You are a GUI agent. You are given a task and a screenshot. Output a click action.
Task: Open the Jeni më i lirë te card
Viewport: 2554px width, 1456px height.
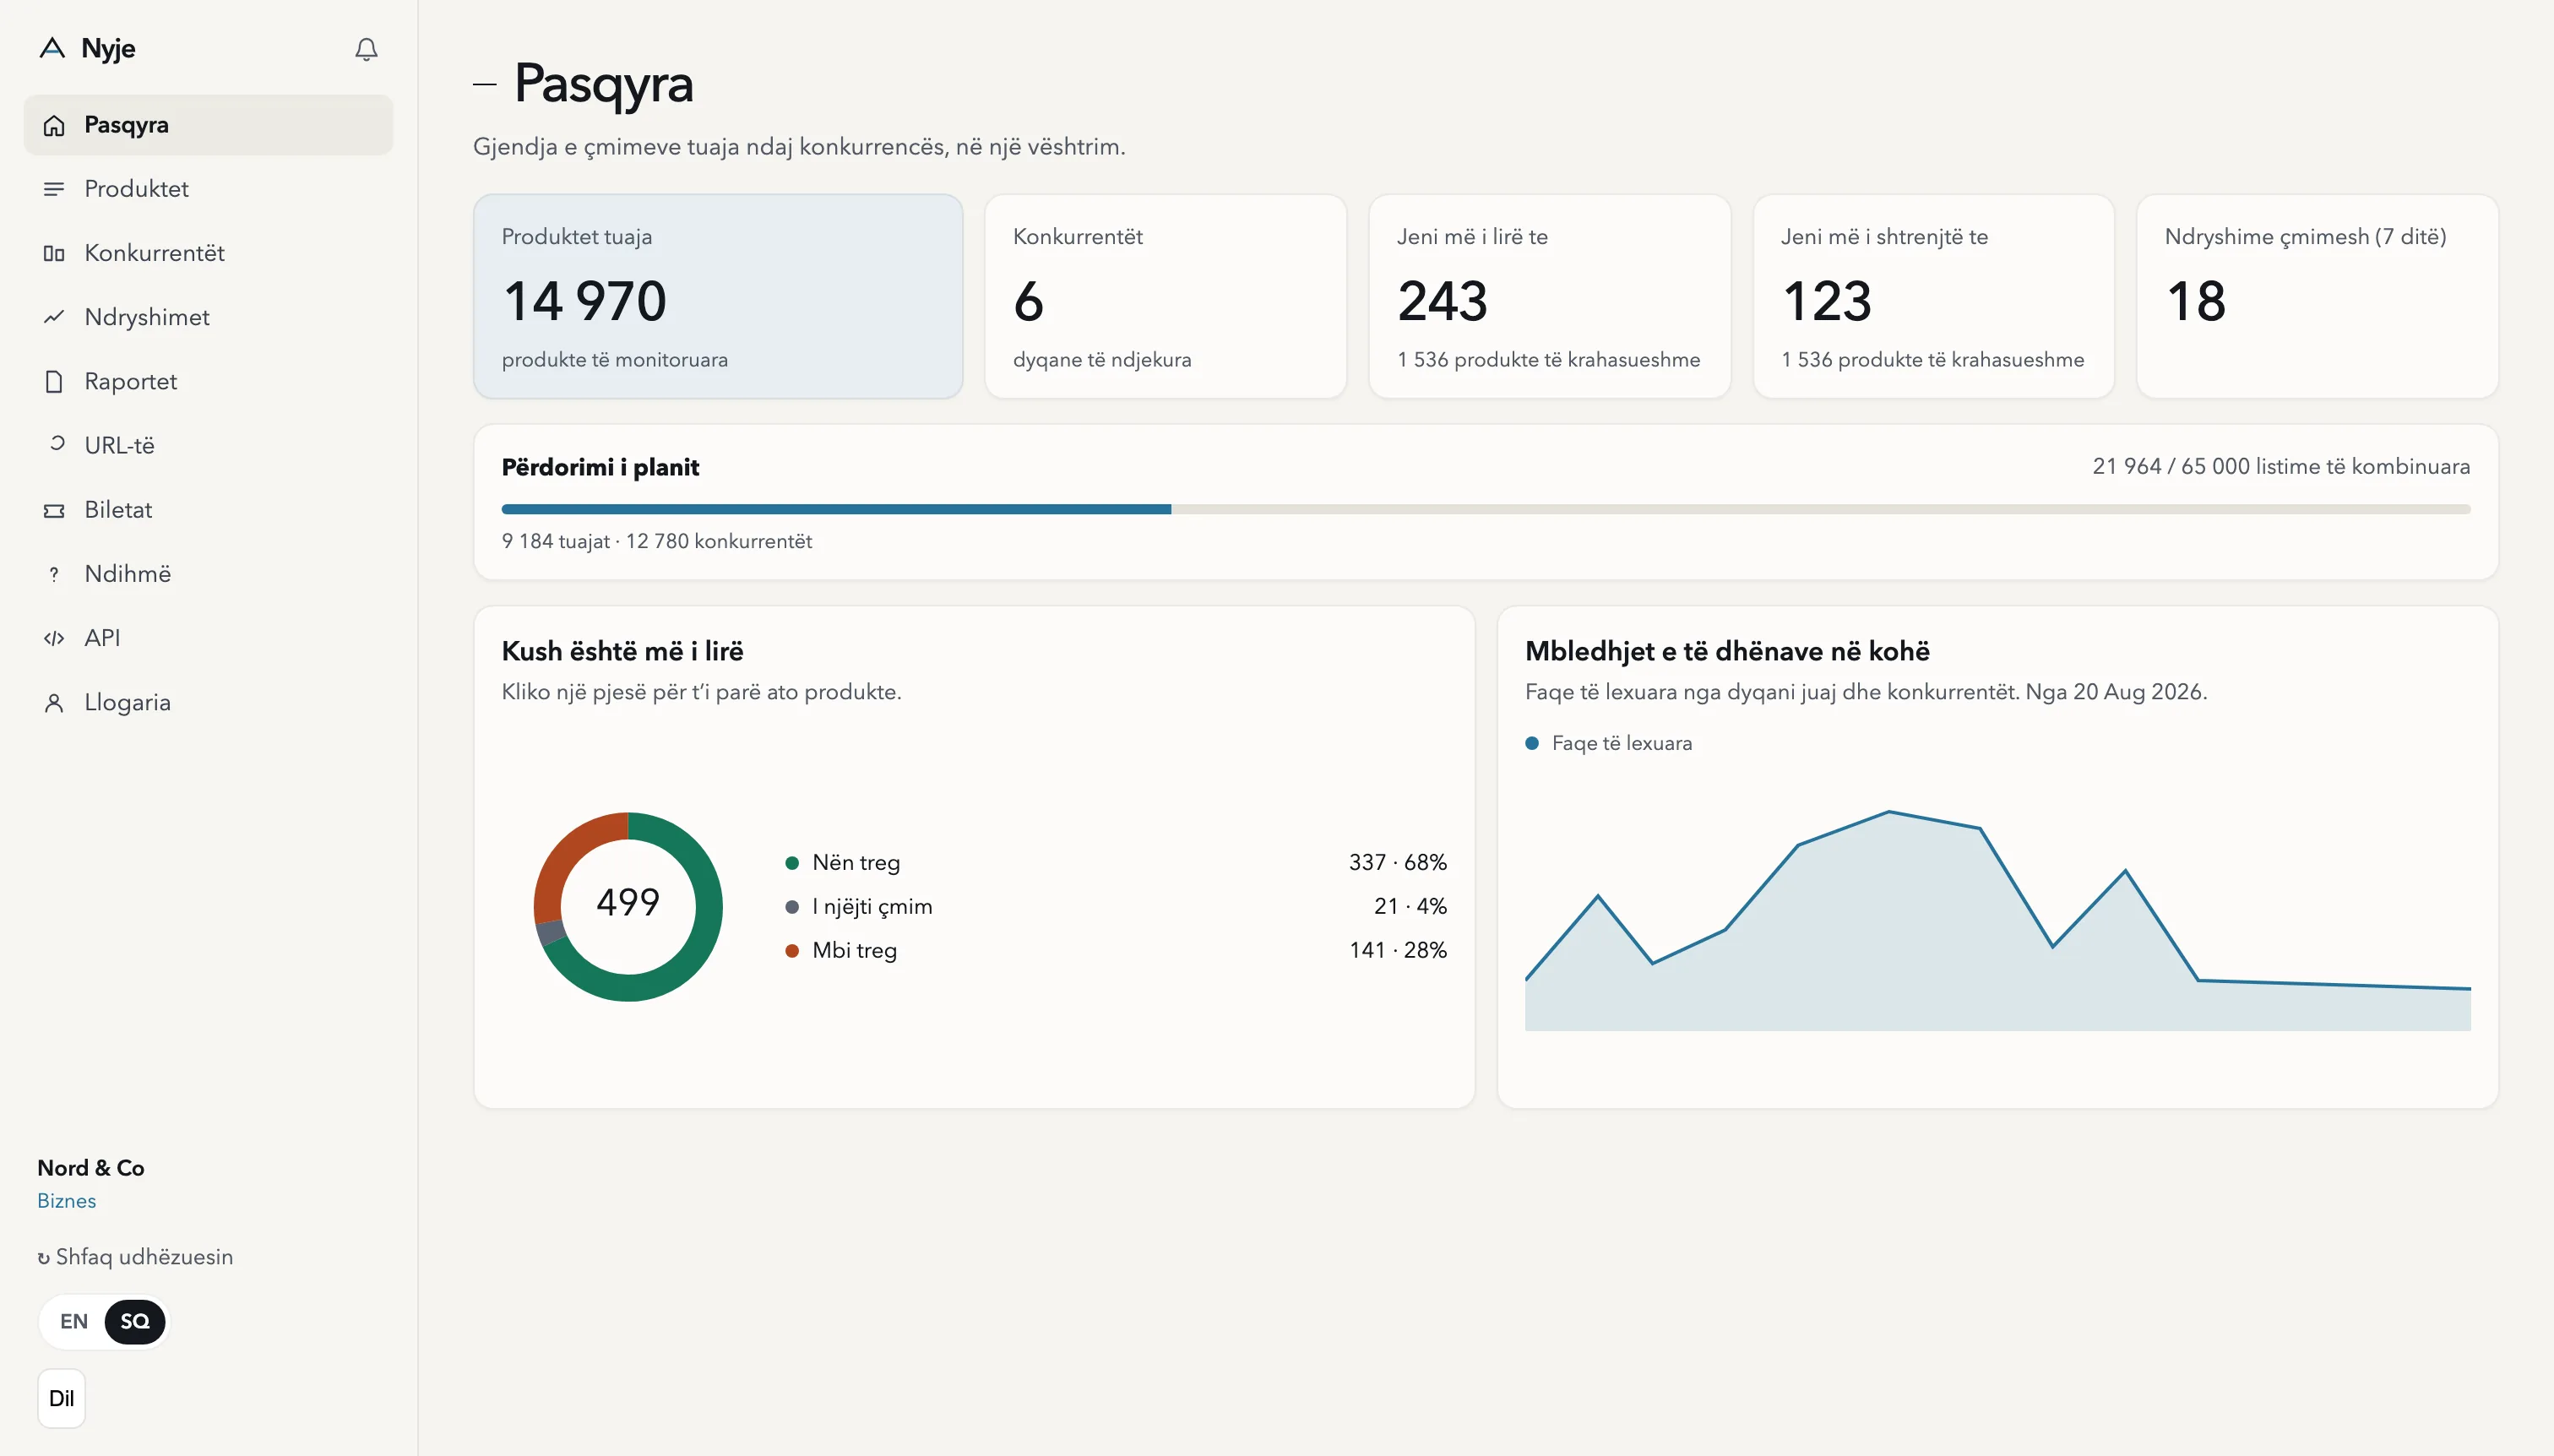click(1549, 296)
